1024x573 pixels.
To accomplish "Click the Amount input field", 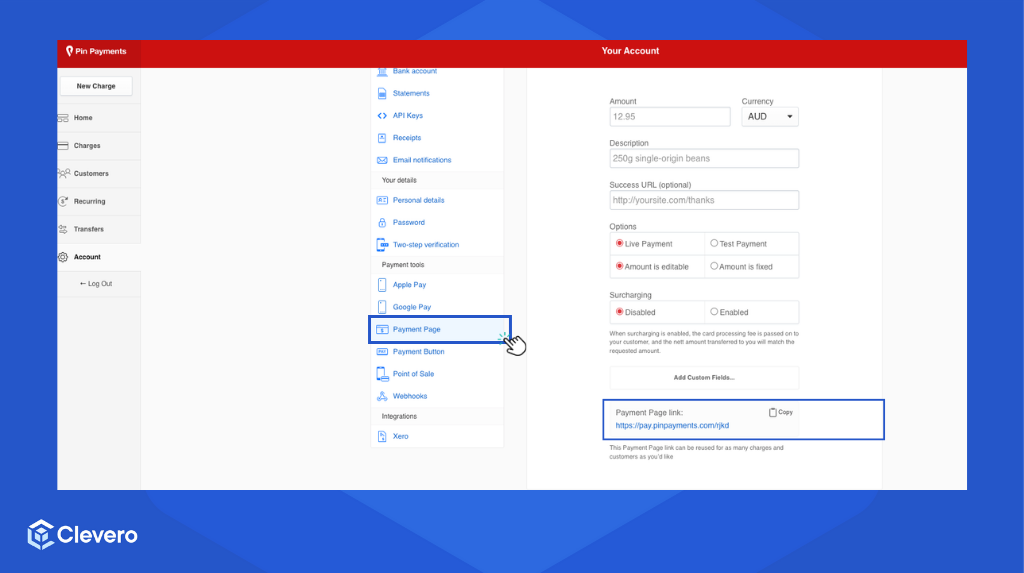I will coord(670,117).
